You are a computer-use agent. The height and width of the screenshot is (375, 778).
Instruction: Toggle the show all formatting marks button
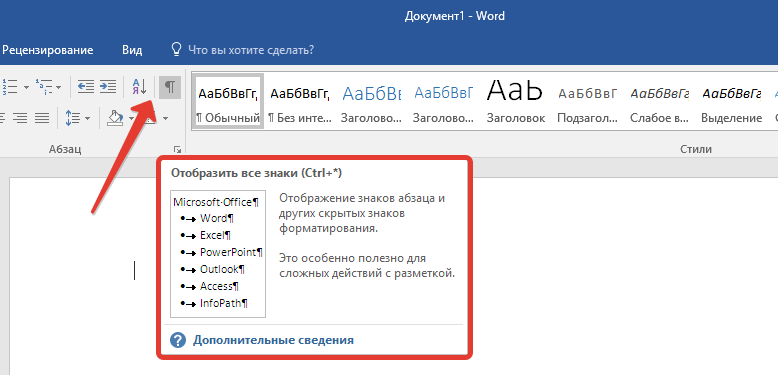170,87
